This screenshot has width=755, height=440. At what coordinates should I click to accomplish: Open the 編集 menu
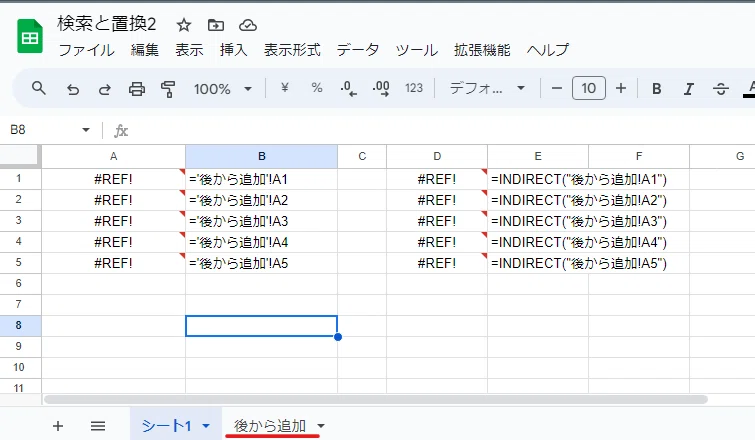[x=144, y=50]
